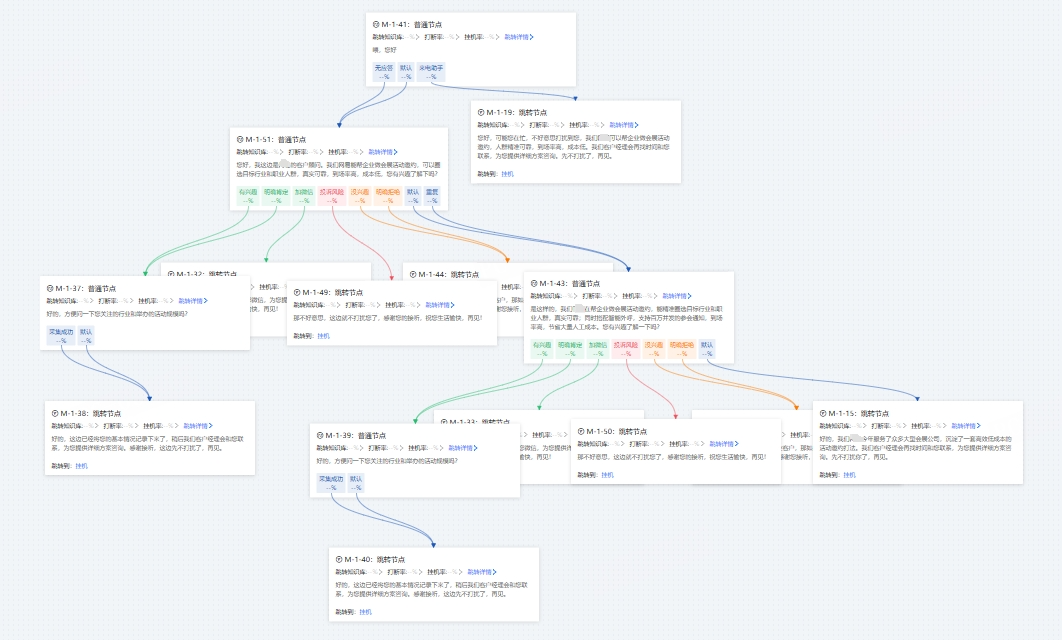Follow the 挂机 link in node M-1-40
This screenshot has height=640, width=1062.
365,612
